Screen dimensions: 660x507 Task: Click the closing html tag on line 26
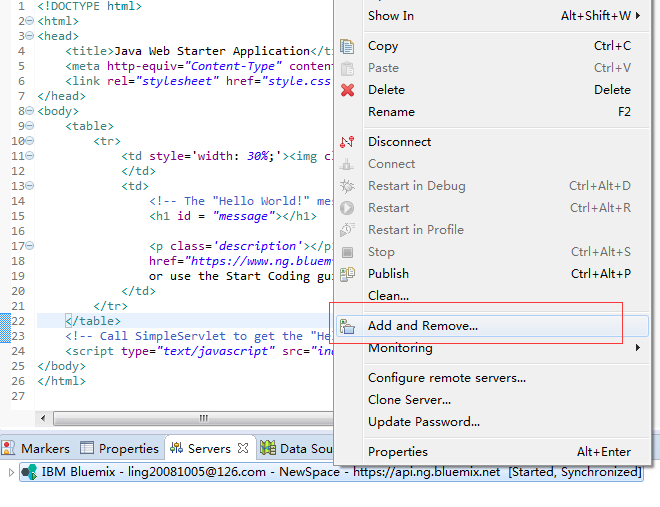(x=61, y=381)
